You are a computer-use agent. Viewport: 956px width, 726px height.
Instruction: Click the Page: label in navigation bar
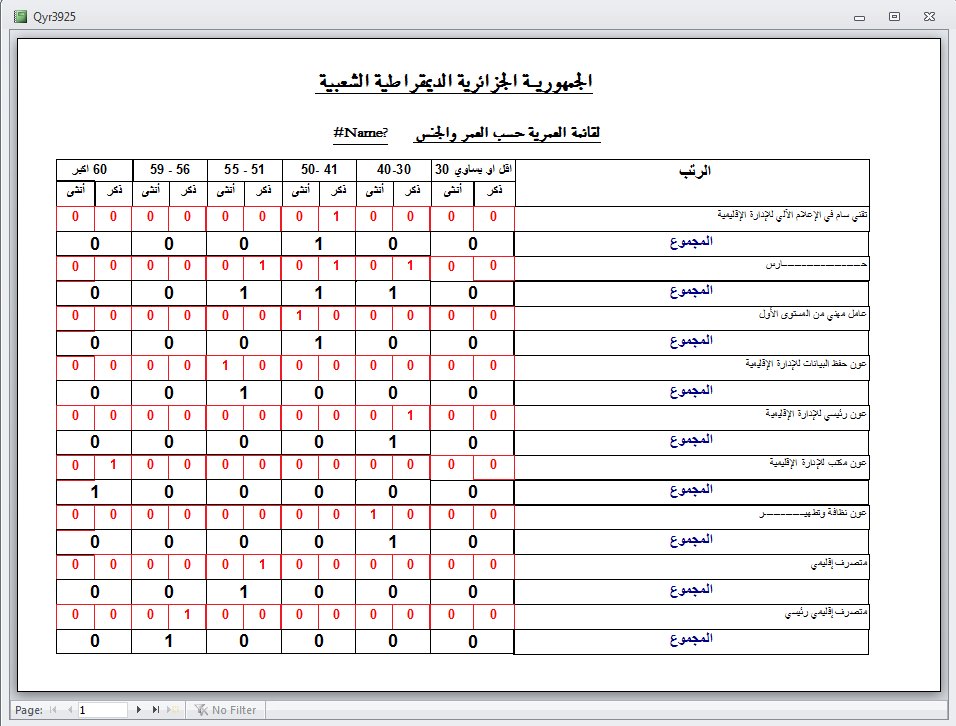click(x=29, y=710)
